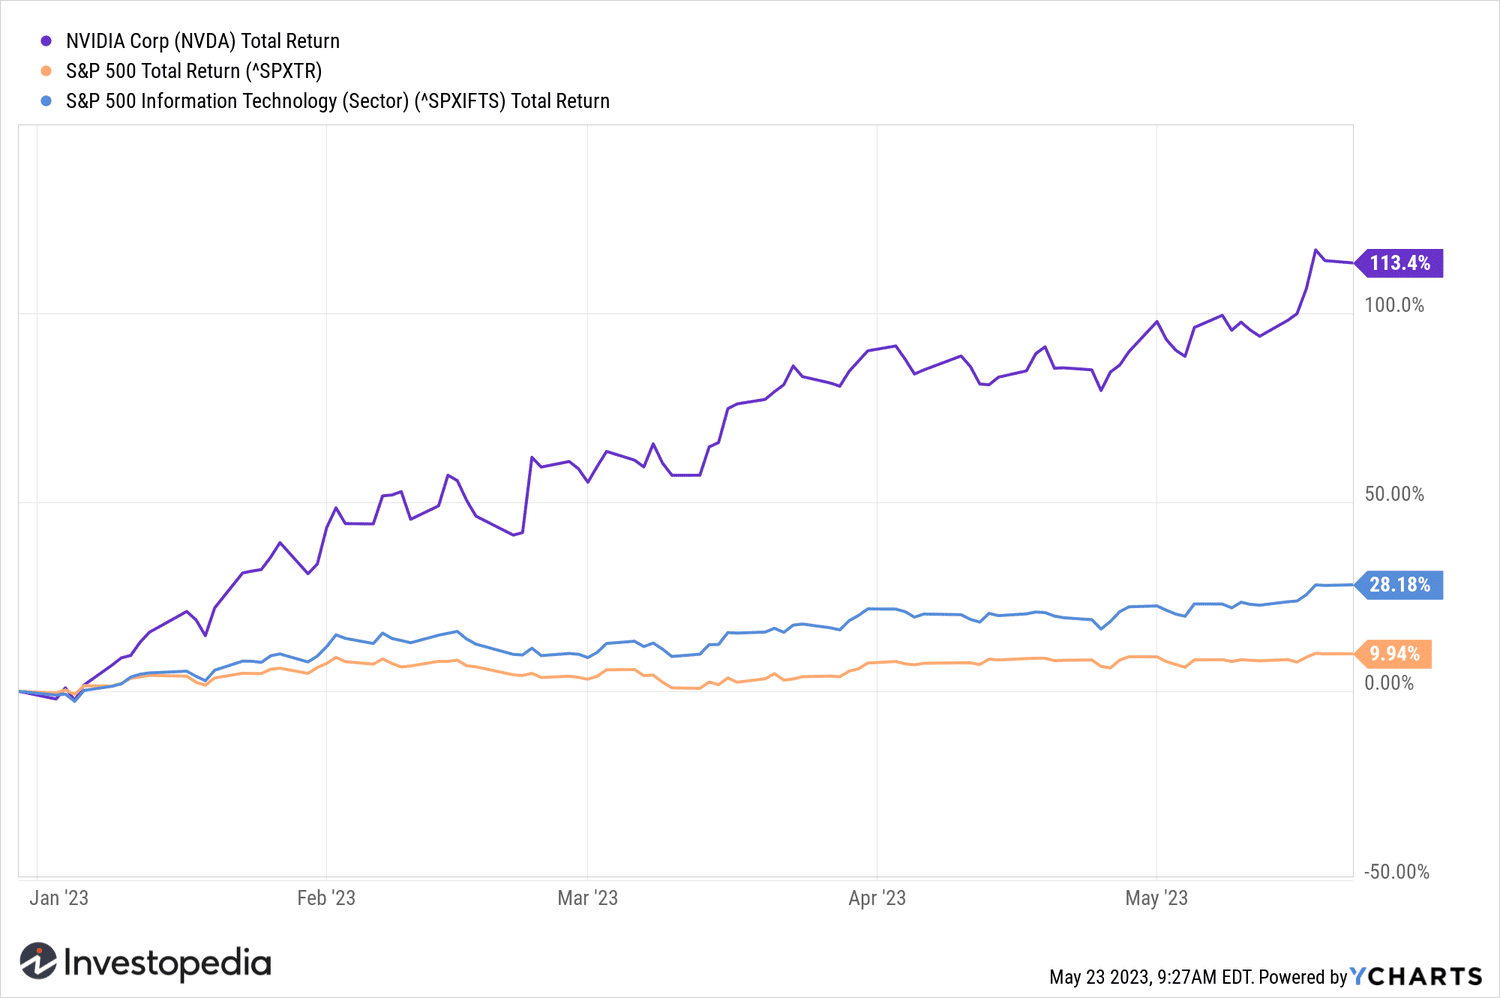Click the 50.00% y-axis label
Image resolution: width=1500 pixels, height=998 pixels.
tap(1394, 494)
